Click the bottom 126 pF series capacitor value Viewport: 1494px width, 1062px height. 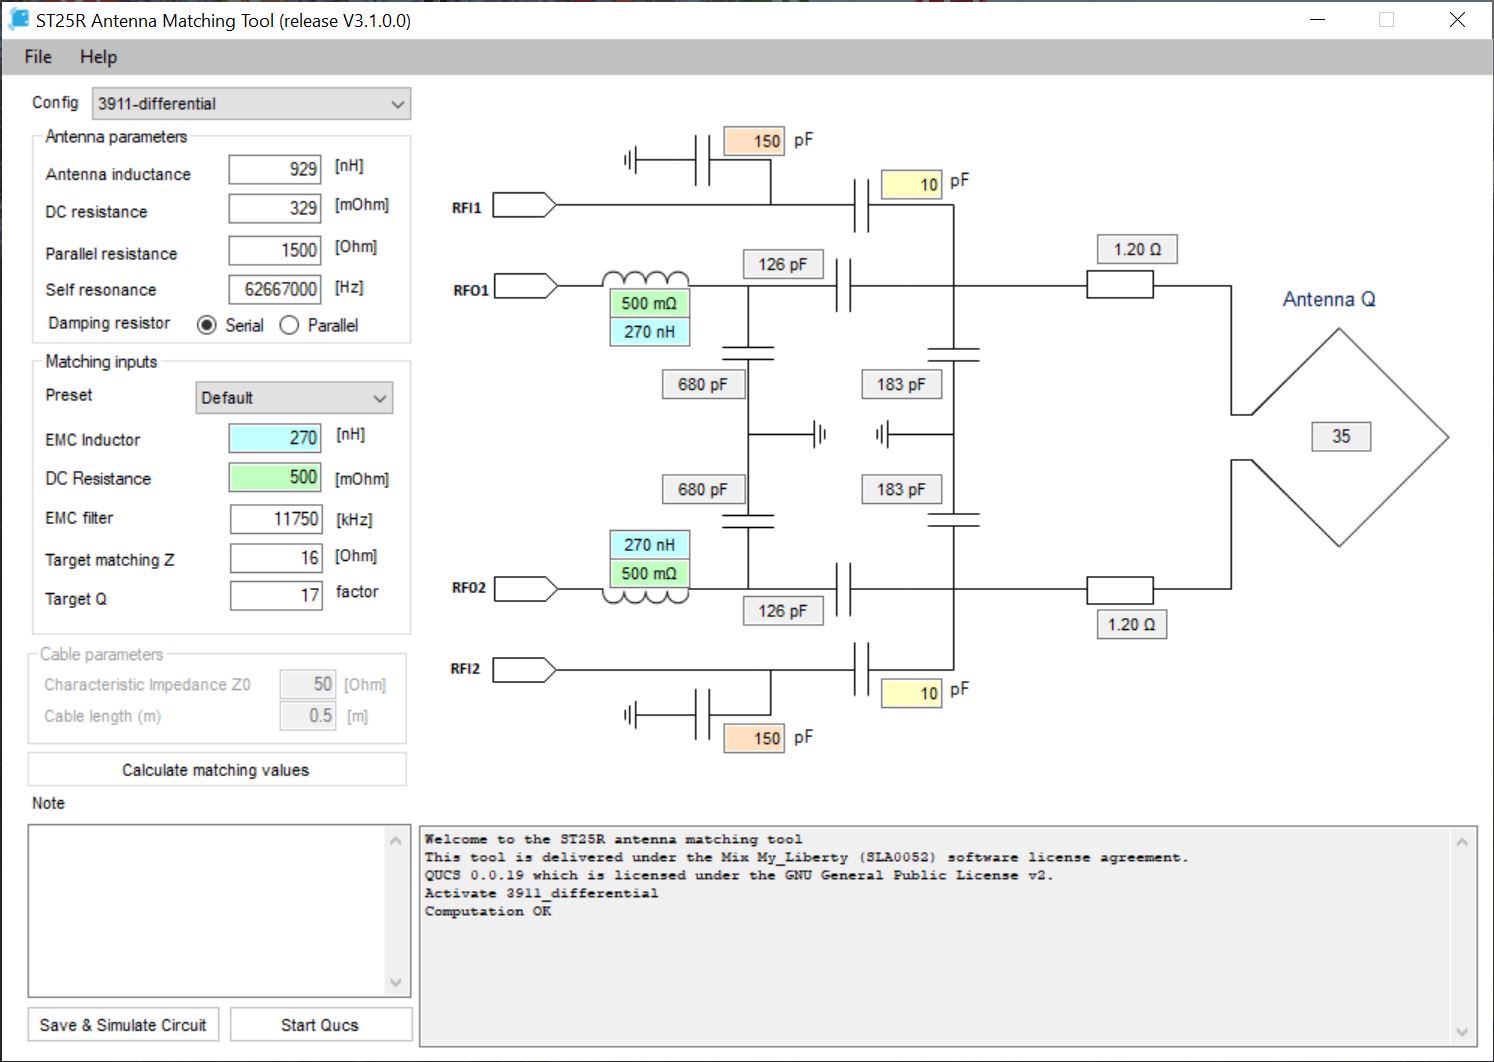[x=783, y=611]
